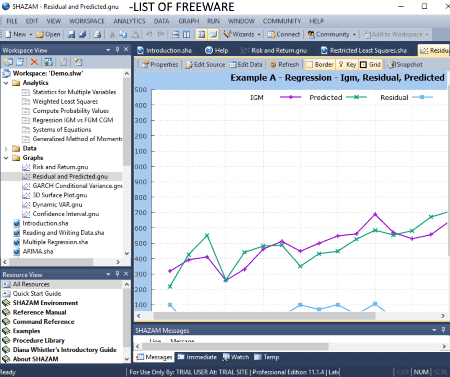Switch to Introduction.sha tab
The height and width of the screenshot is (377, 450).
click(165, 50)
